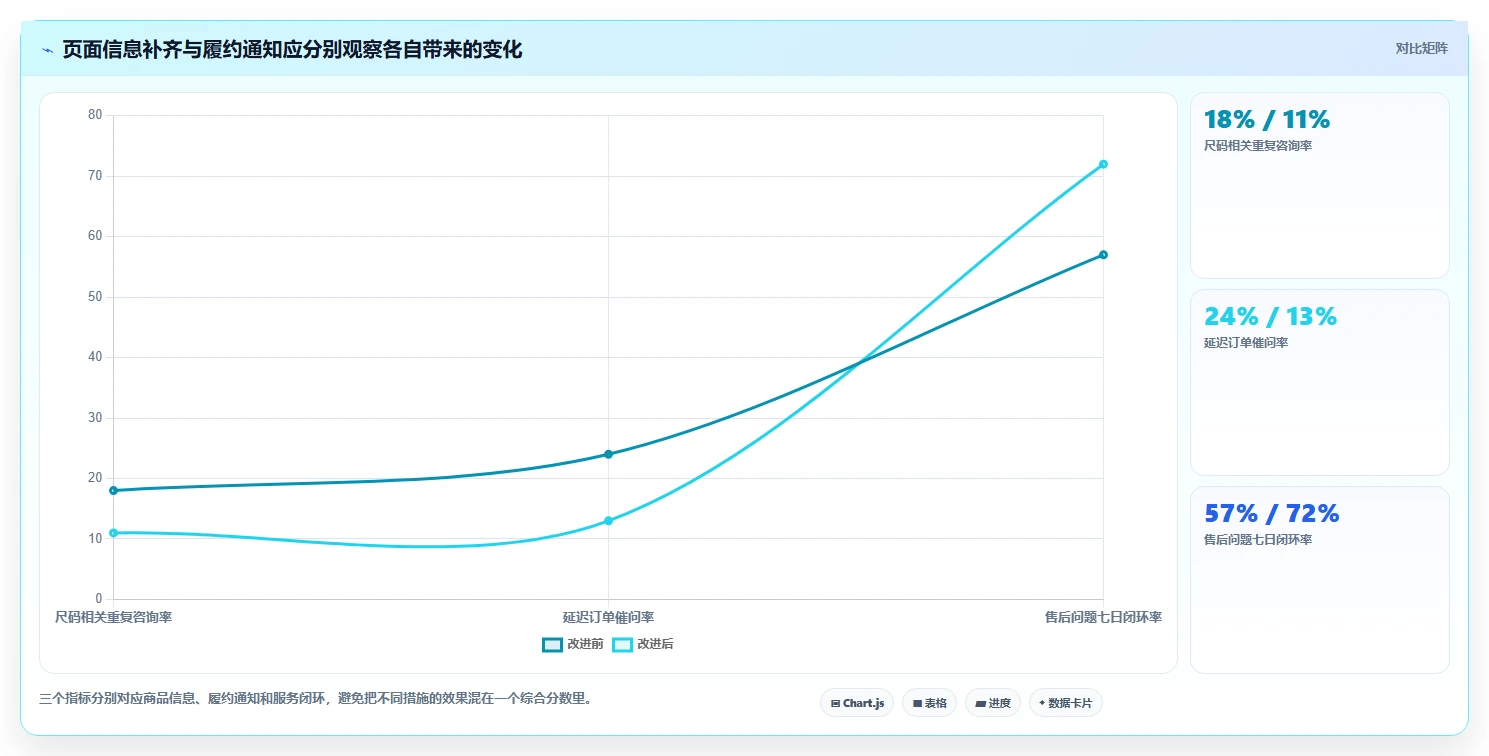This screenshot has height=756, width=1489.
Task: Click the x-axis label 售后问题七日闭环率
Action: coord(1103,618)
